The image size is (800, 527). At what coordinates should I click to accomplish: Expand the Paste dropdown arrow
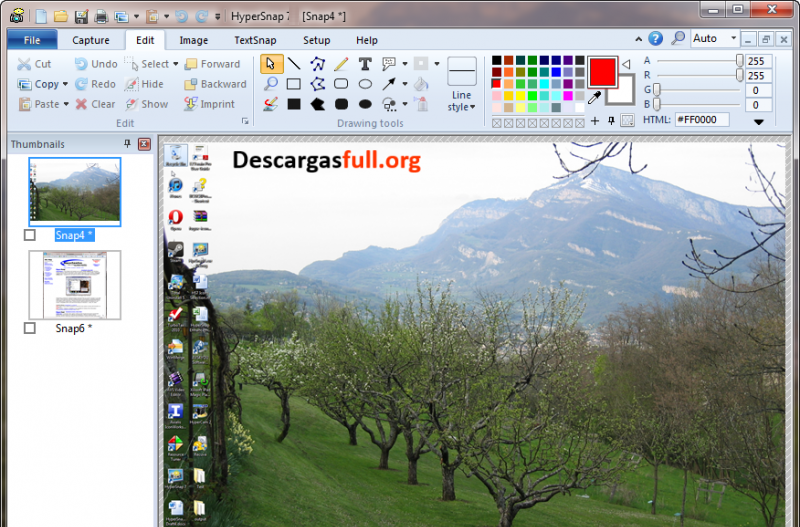pos(66,104)
